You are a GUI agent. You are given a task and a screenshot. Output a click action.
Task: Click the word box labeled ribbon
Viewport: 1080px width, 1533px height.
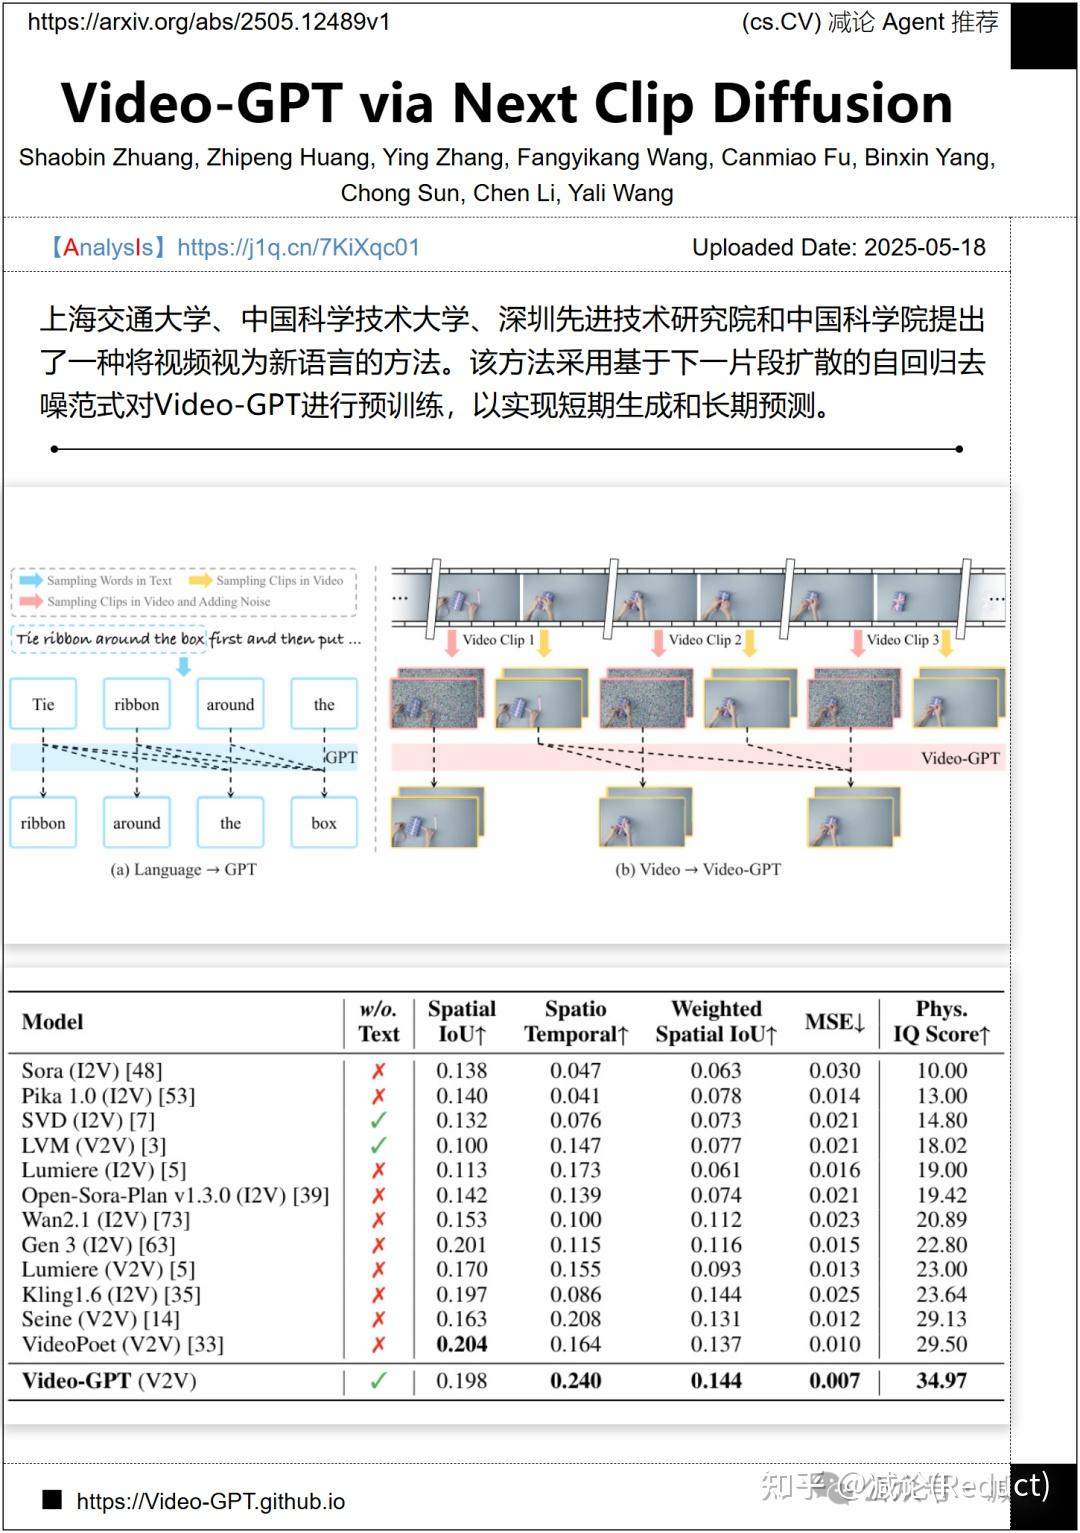137,704
